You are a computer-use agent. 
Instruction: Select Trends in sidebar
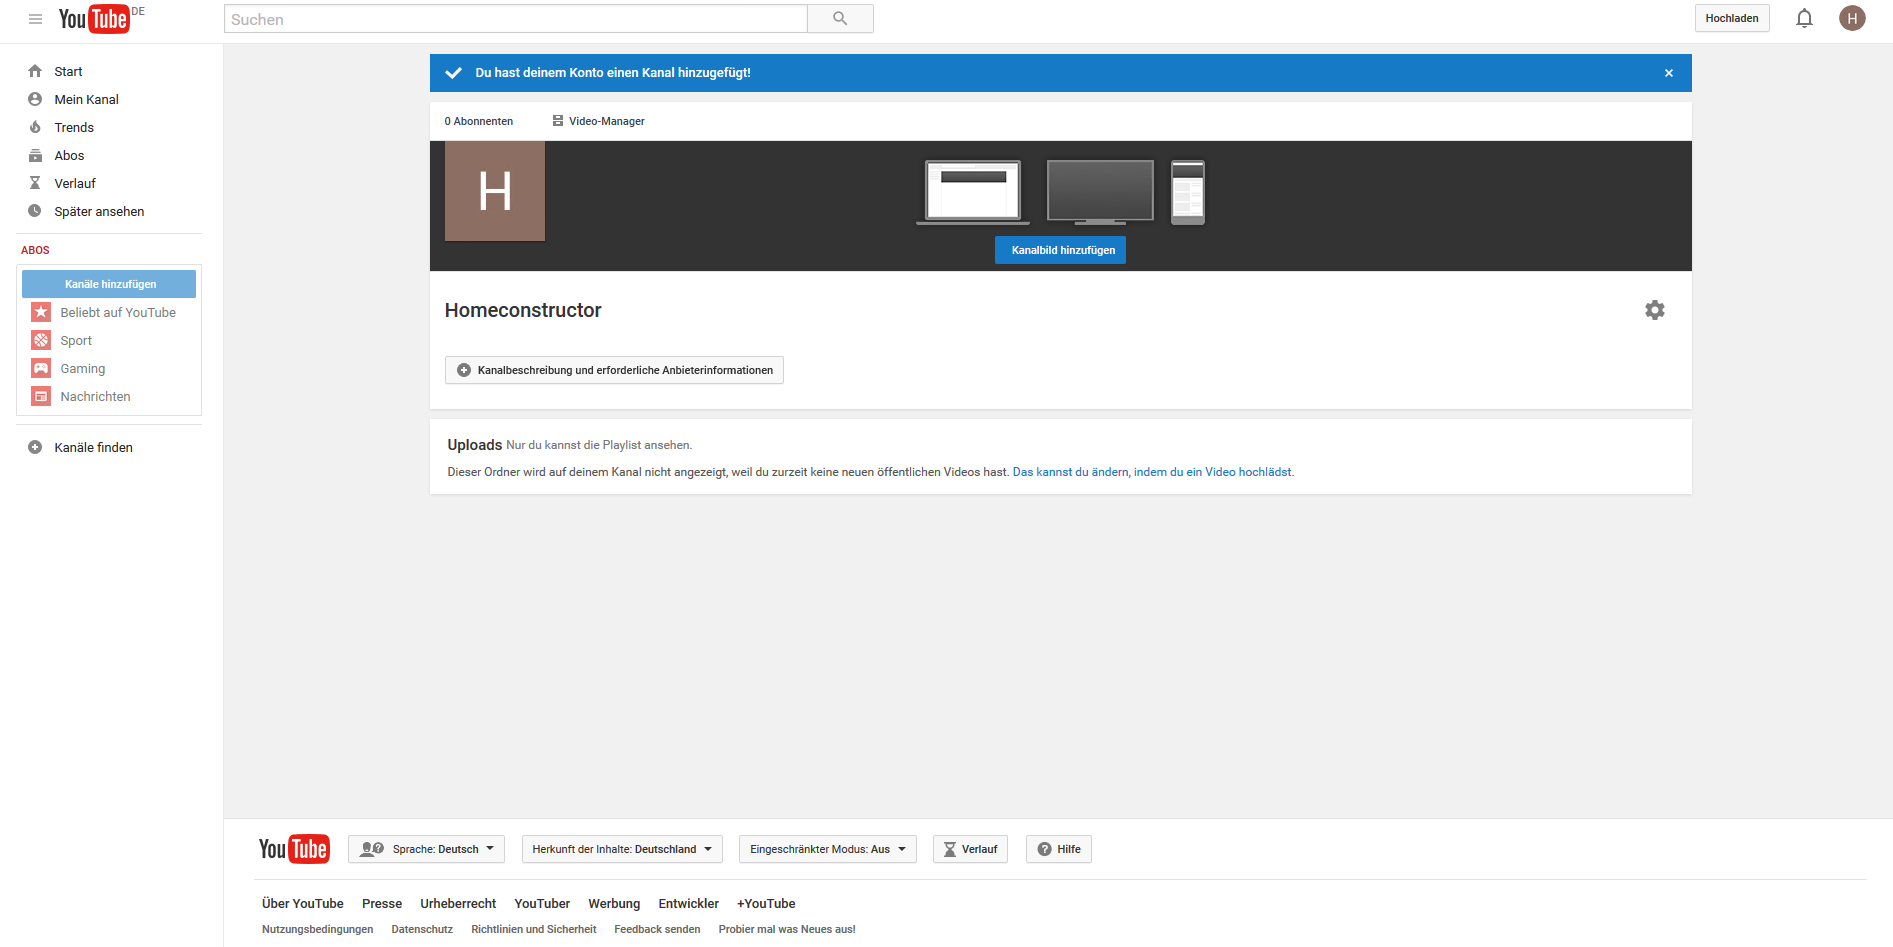coord(74,127)
